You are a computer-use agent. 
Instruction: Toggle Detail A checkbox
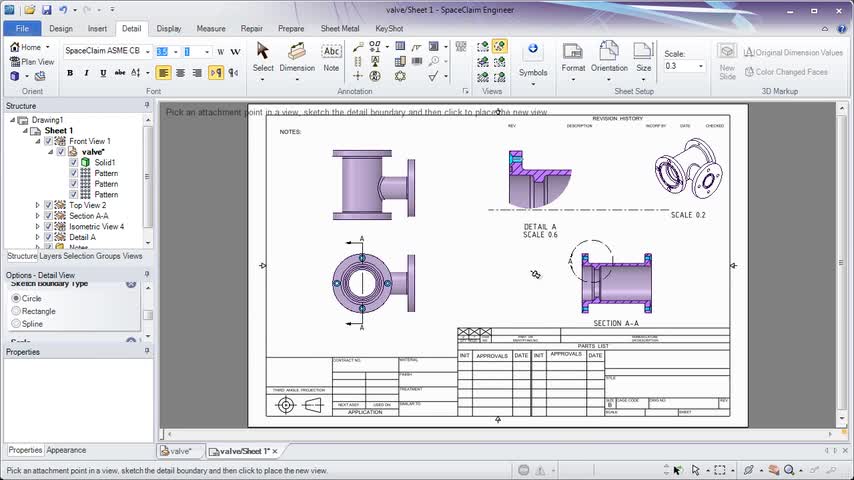[x=48, y=237]
